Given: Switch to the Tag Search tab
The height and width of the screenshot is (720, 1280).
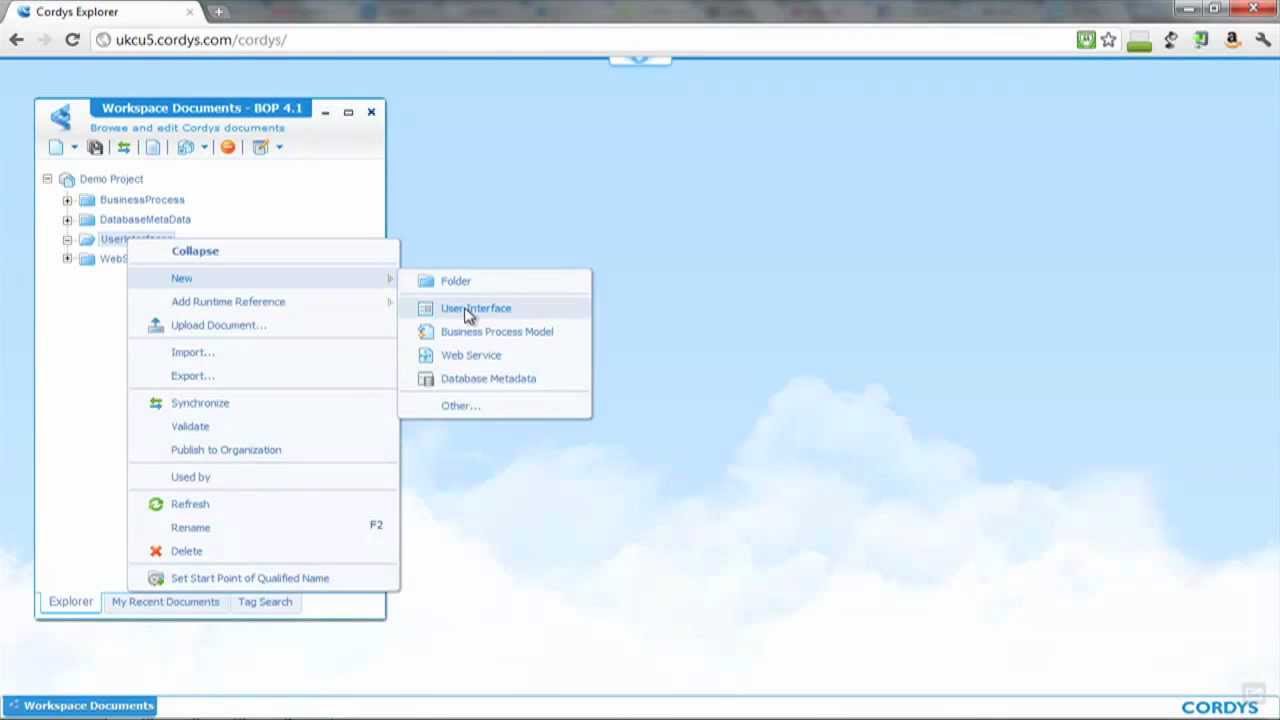Looking at the screenshot, I should coord(265,602).
